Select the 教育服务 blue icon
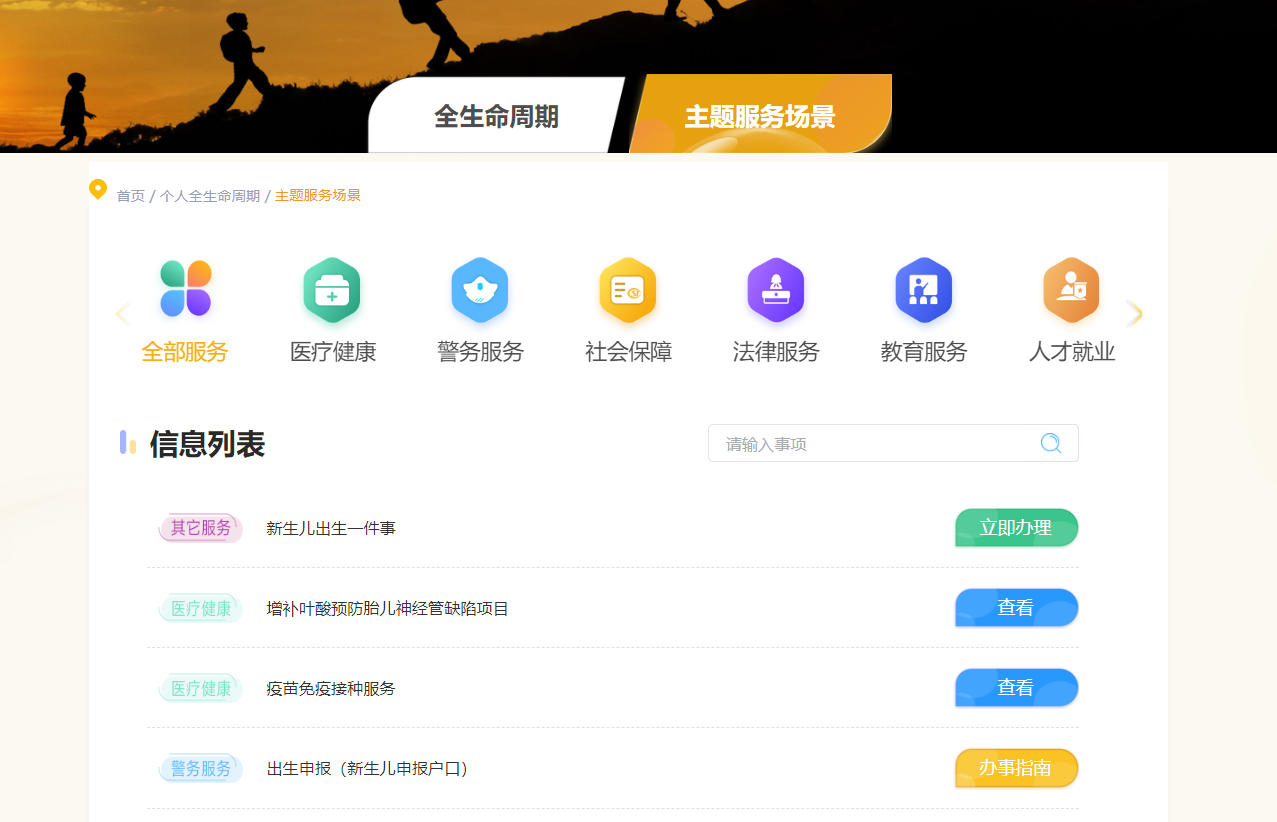 coord(923,290)
